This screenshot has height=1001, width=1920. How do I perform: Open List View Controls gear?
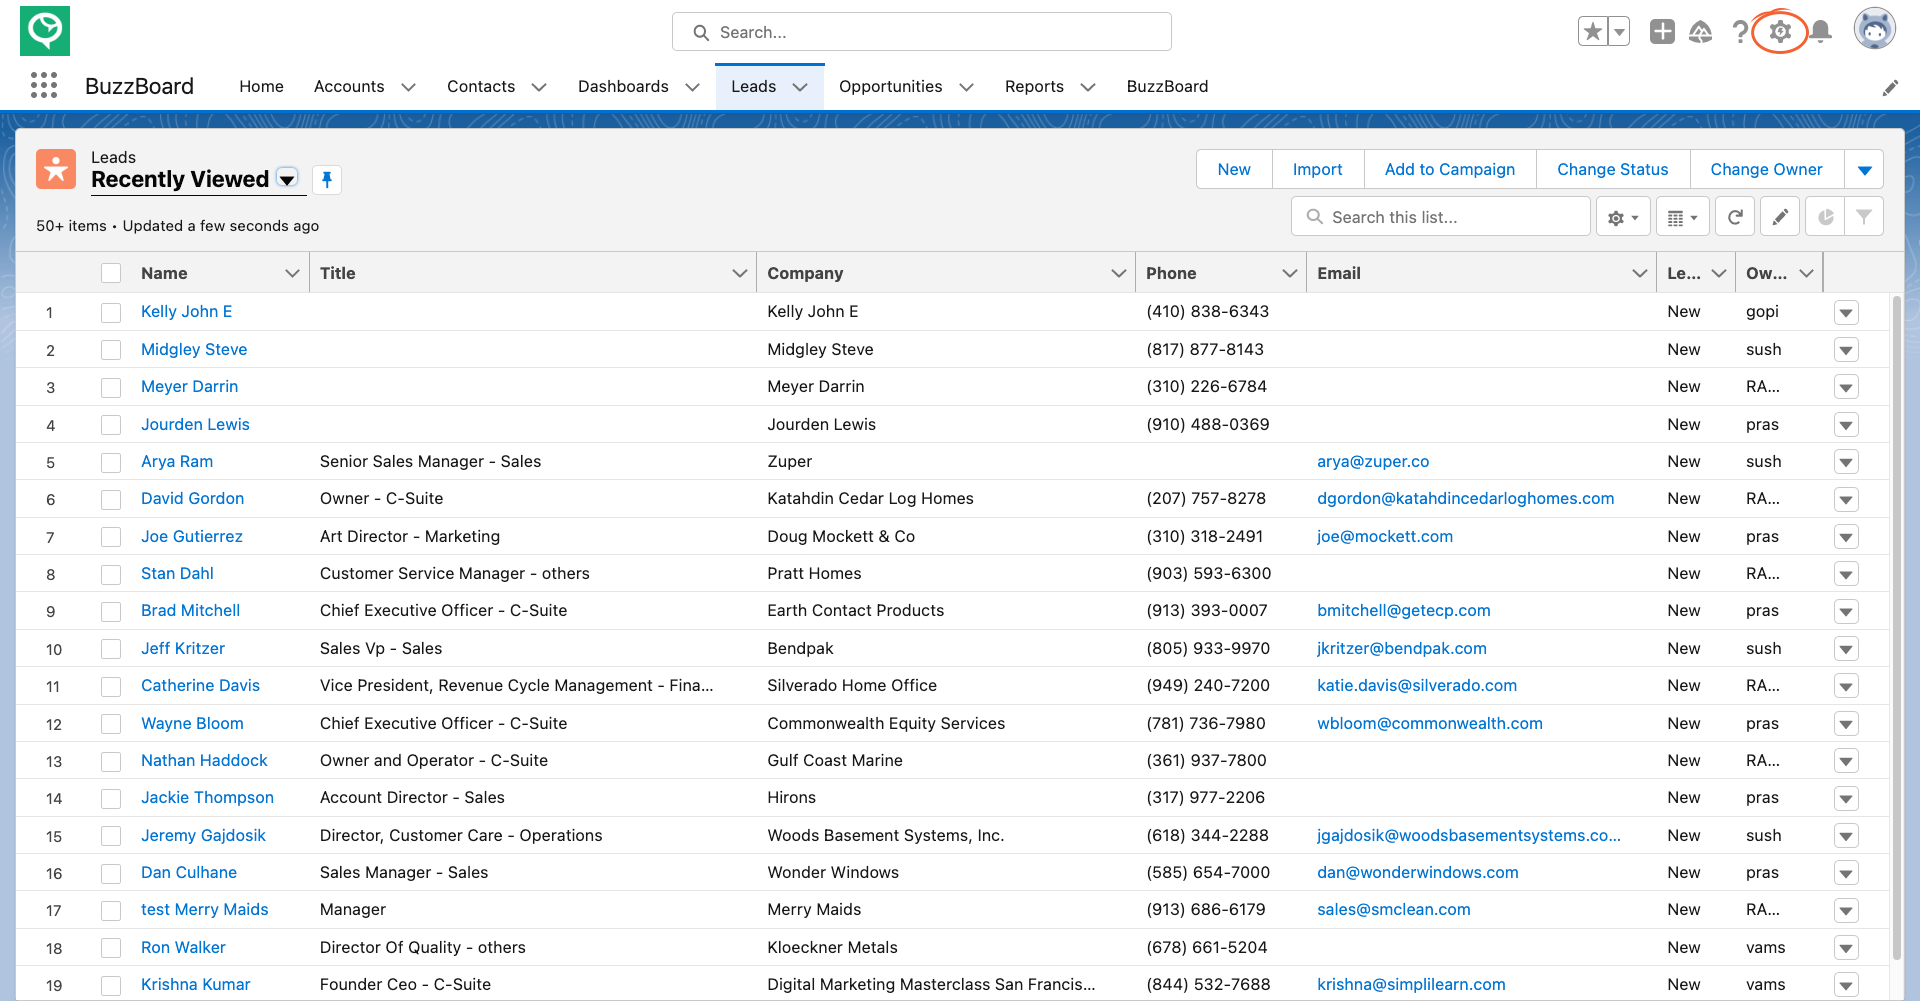coord(1623,217)
